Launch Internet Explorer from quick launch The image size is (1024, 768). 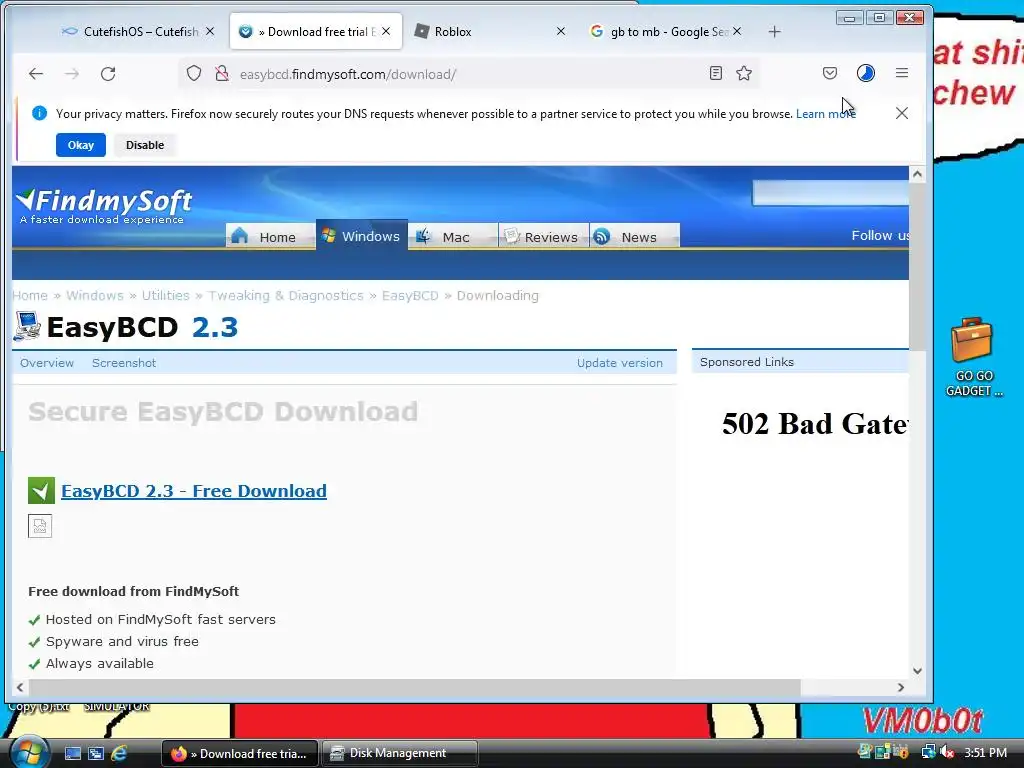(119, 754)
